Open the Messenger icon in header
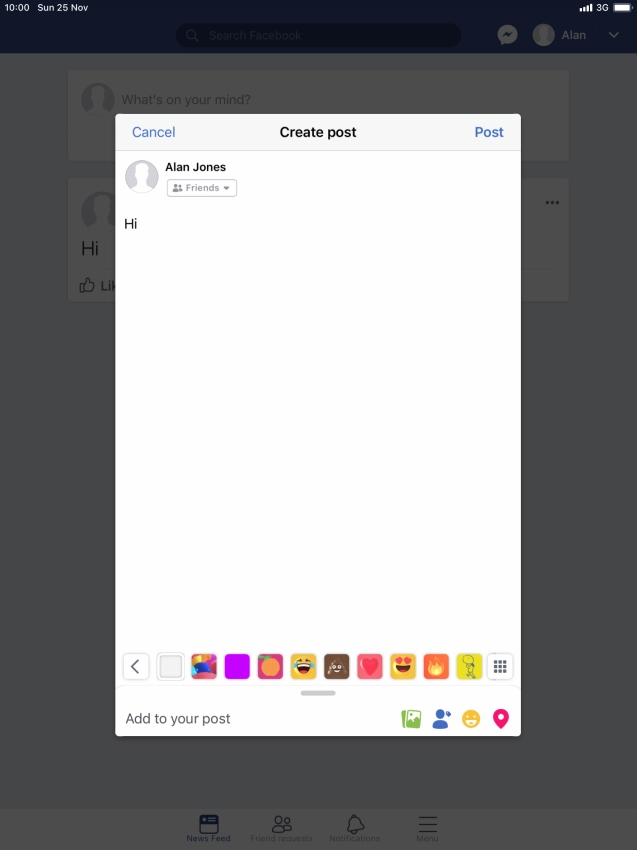Viewport: 637px width, 850px height. pos(507,35)
